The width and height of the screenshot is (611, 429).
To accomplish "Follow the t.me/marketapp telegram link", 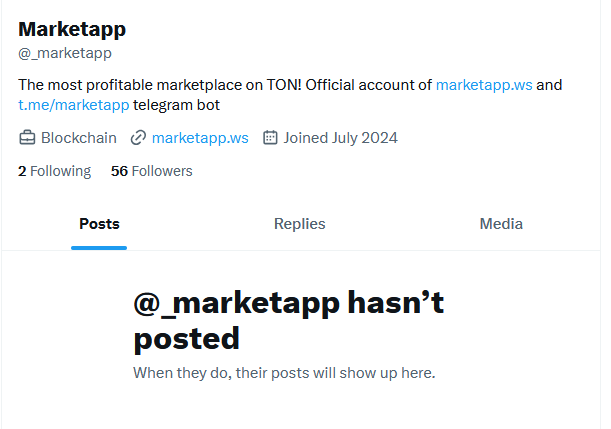I will [x=74, y=105].
